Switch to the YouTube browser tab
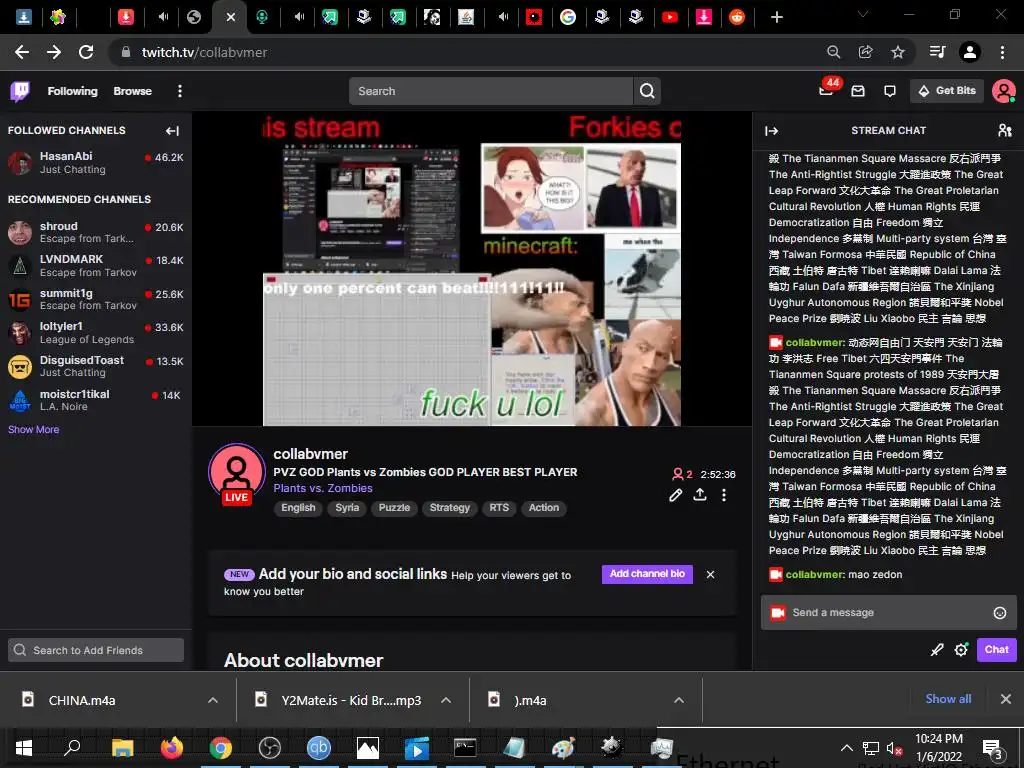The image size is (1024, 768). [x=669, y=17]
